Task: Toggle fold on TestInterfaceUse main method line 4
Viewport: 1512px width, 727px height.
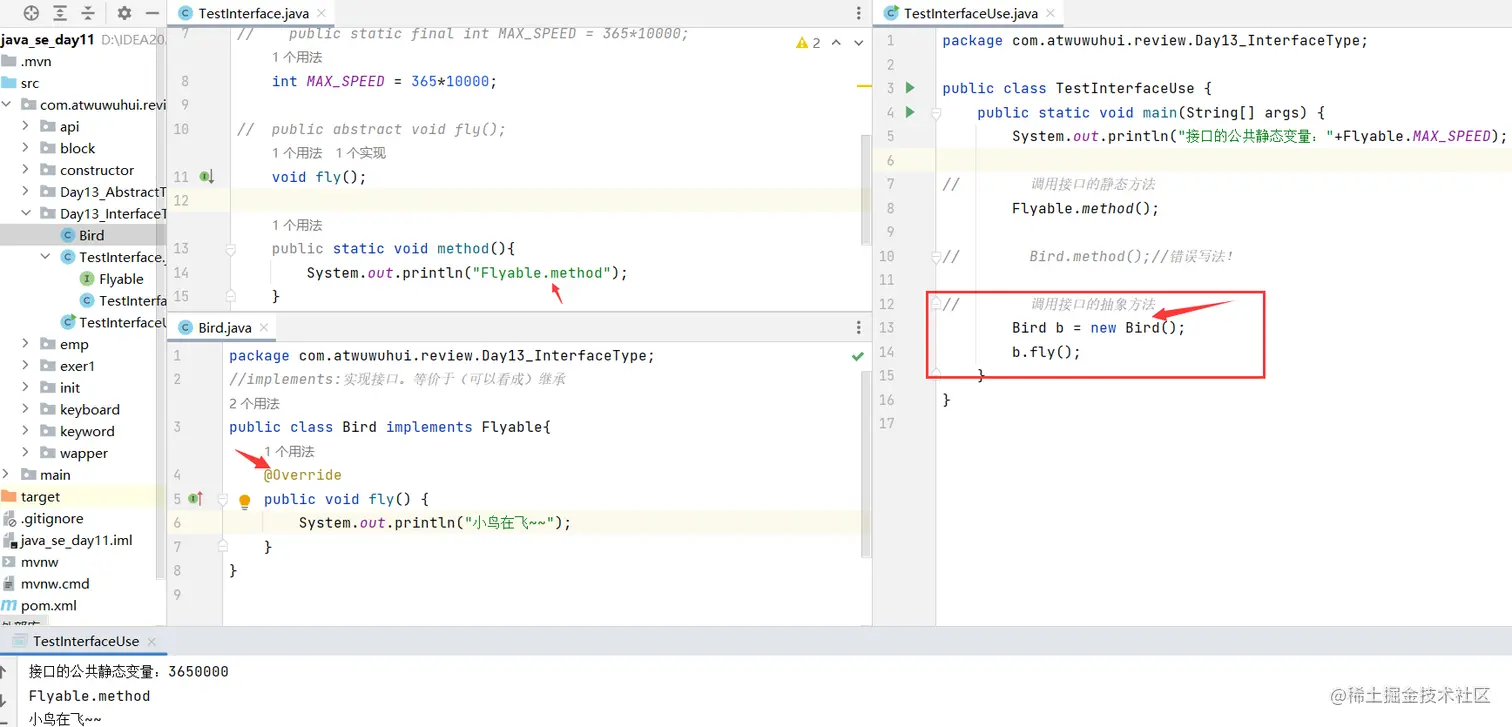Action: point(936,113)
